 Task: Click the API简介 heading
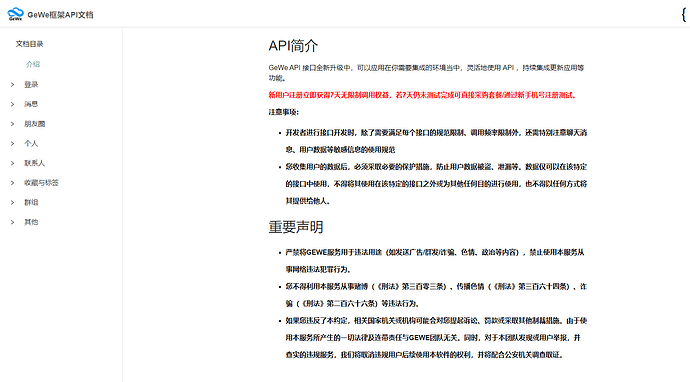(x=293, y=46)
